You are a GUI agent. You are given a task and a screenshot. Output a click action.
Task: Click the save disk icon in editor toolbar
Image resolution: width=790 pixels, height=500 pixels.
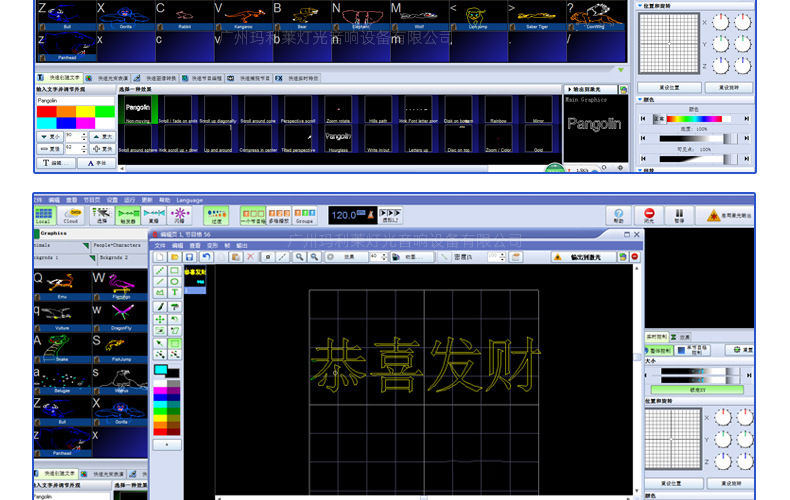(x=189, y=257)
